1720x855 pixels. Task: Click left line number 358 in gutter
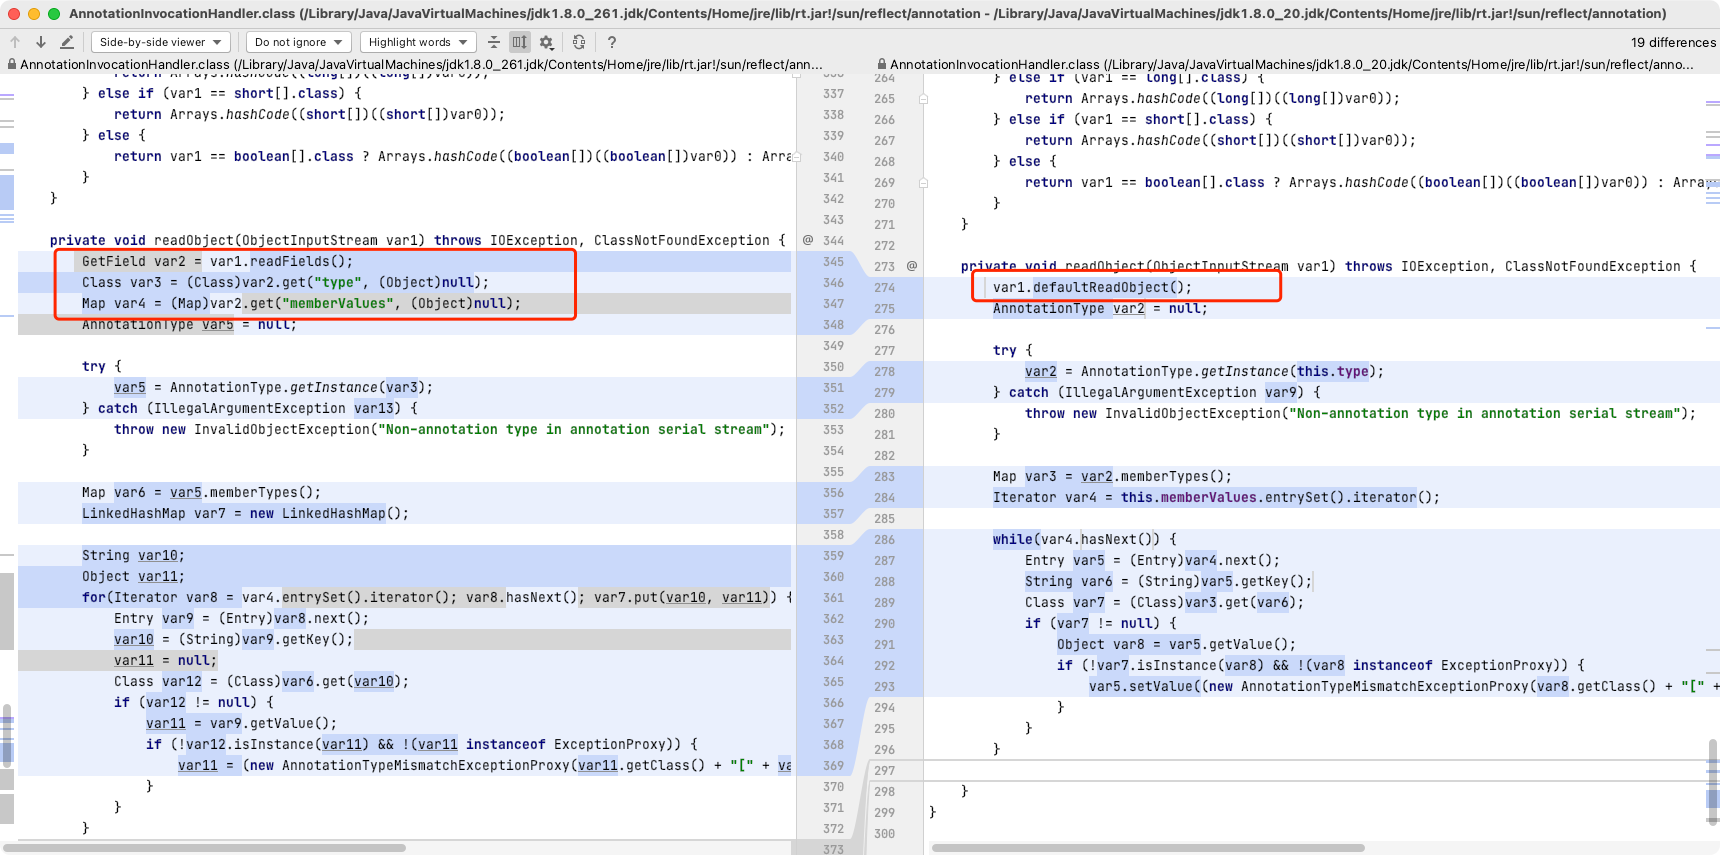[x=833, y=534]
